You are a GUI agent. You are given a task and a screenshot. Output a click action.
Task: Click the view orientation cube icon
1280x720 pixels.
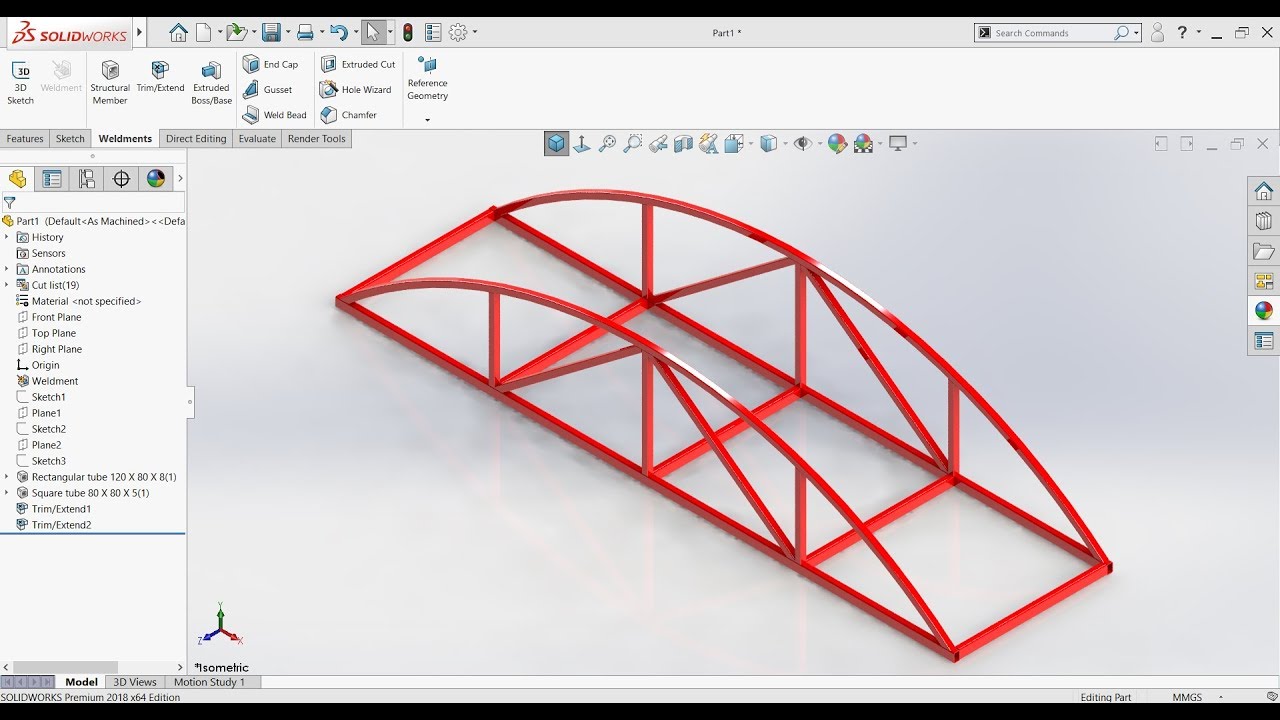point(556,144)
